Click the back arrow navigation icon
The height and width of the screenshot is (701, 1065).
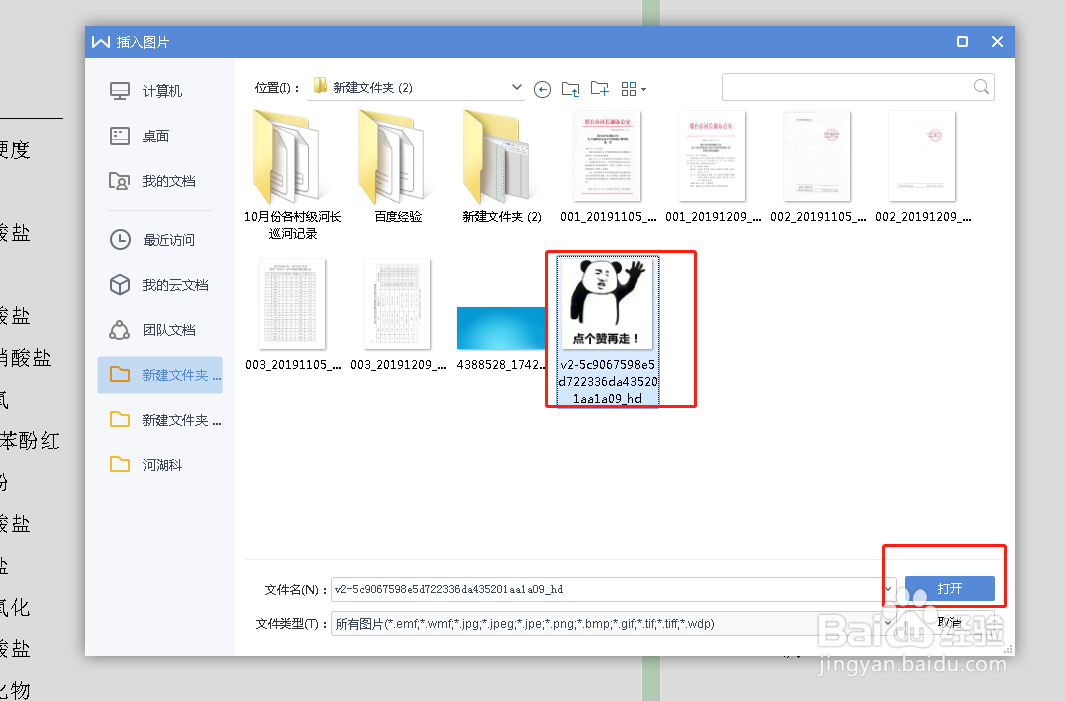click(x=542, y=89)
